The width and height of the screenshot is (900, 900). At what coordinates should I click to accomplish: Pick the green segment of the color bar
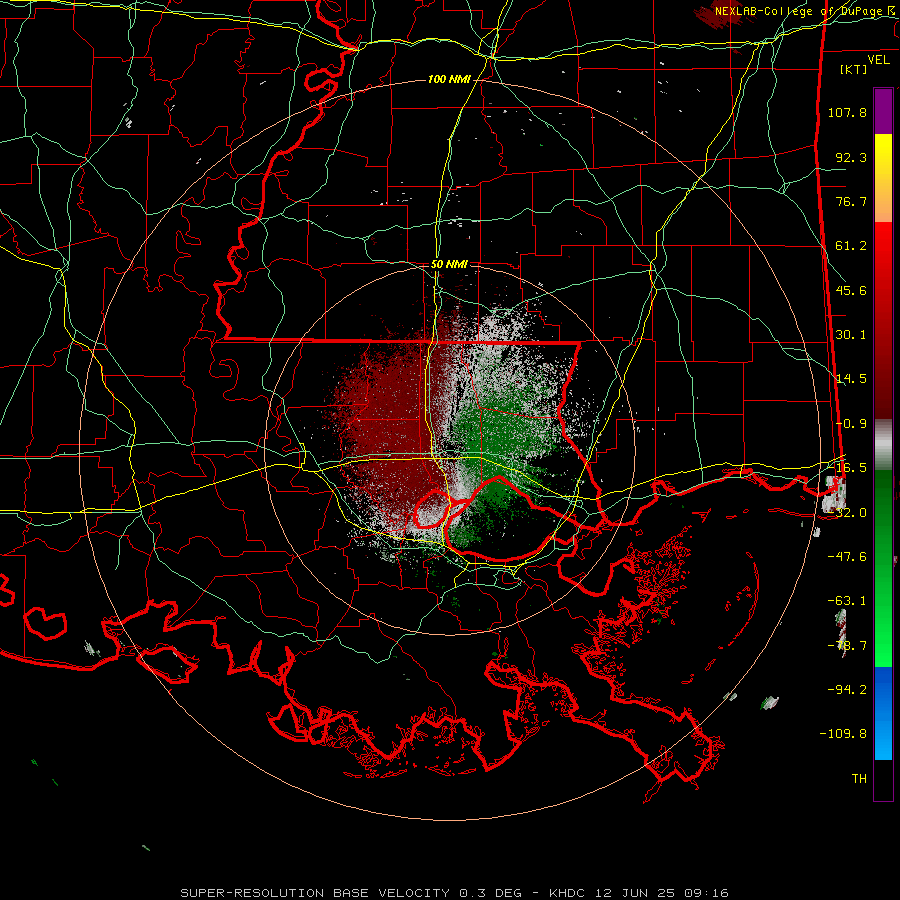883,568
